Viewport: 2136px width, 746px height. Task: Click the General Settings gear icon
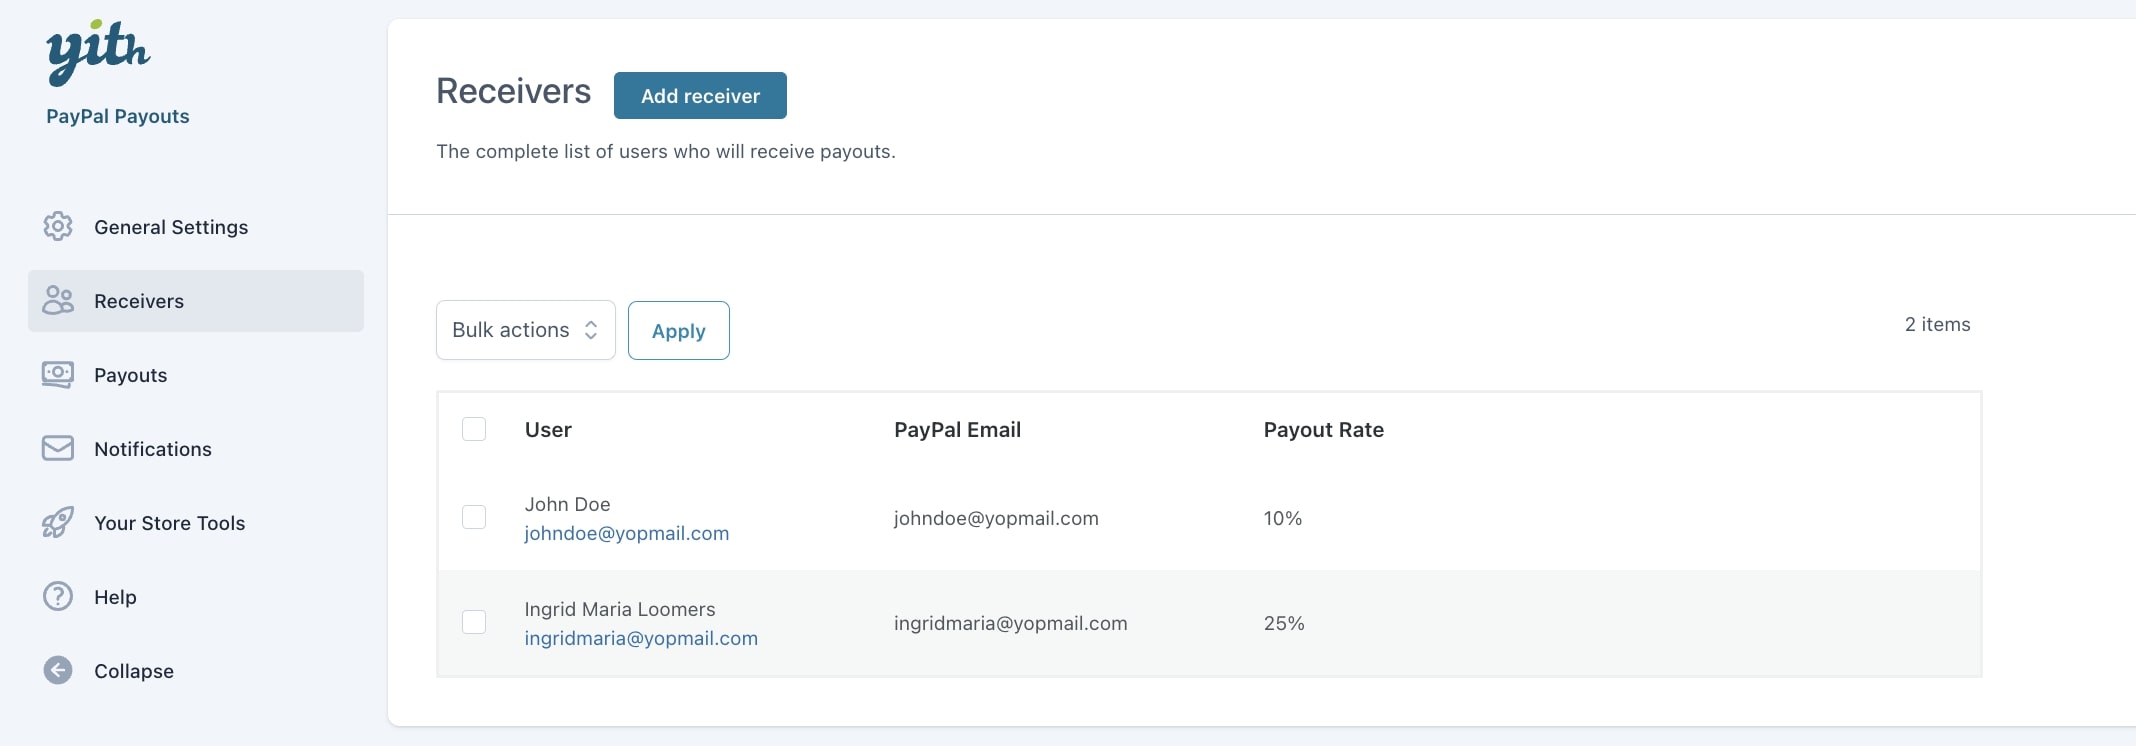[58, 227]
